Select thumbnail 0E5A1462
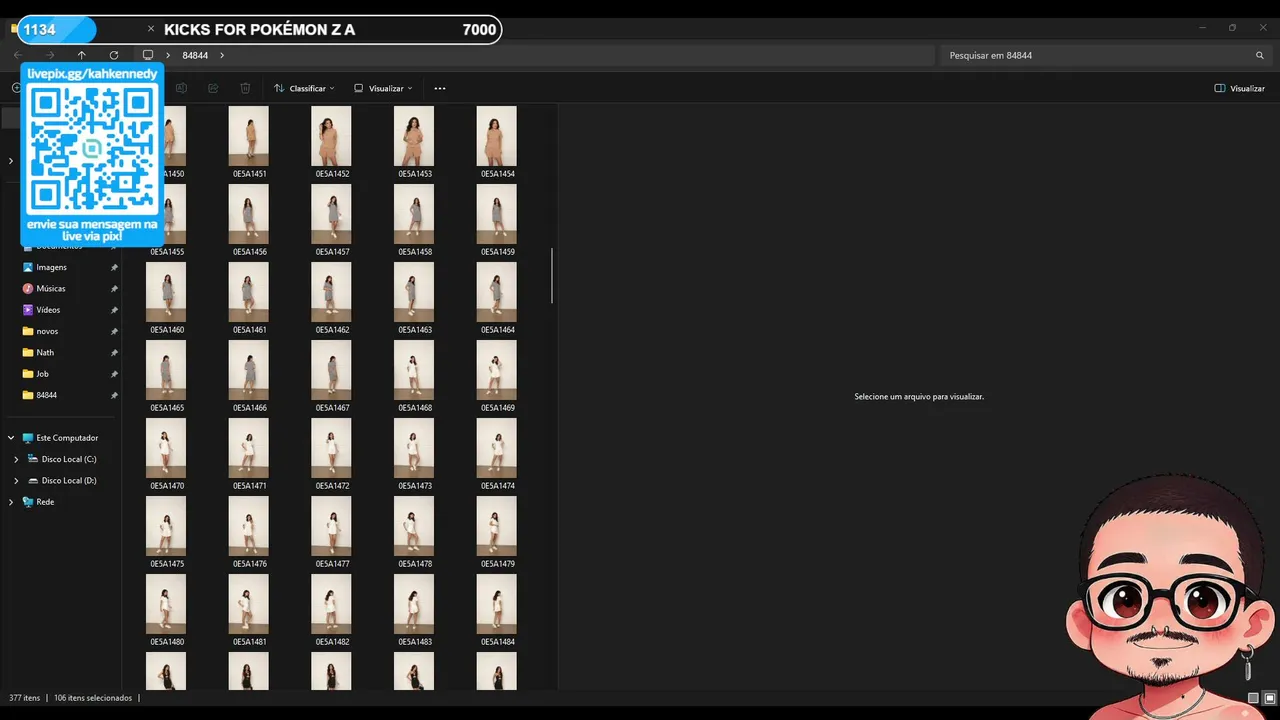This screenshot has width=1280, height=720. click(x=332, y=292)
